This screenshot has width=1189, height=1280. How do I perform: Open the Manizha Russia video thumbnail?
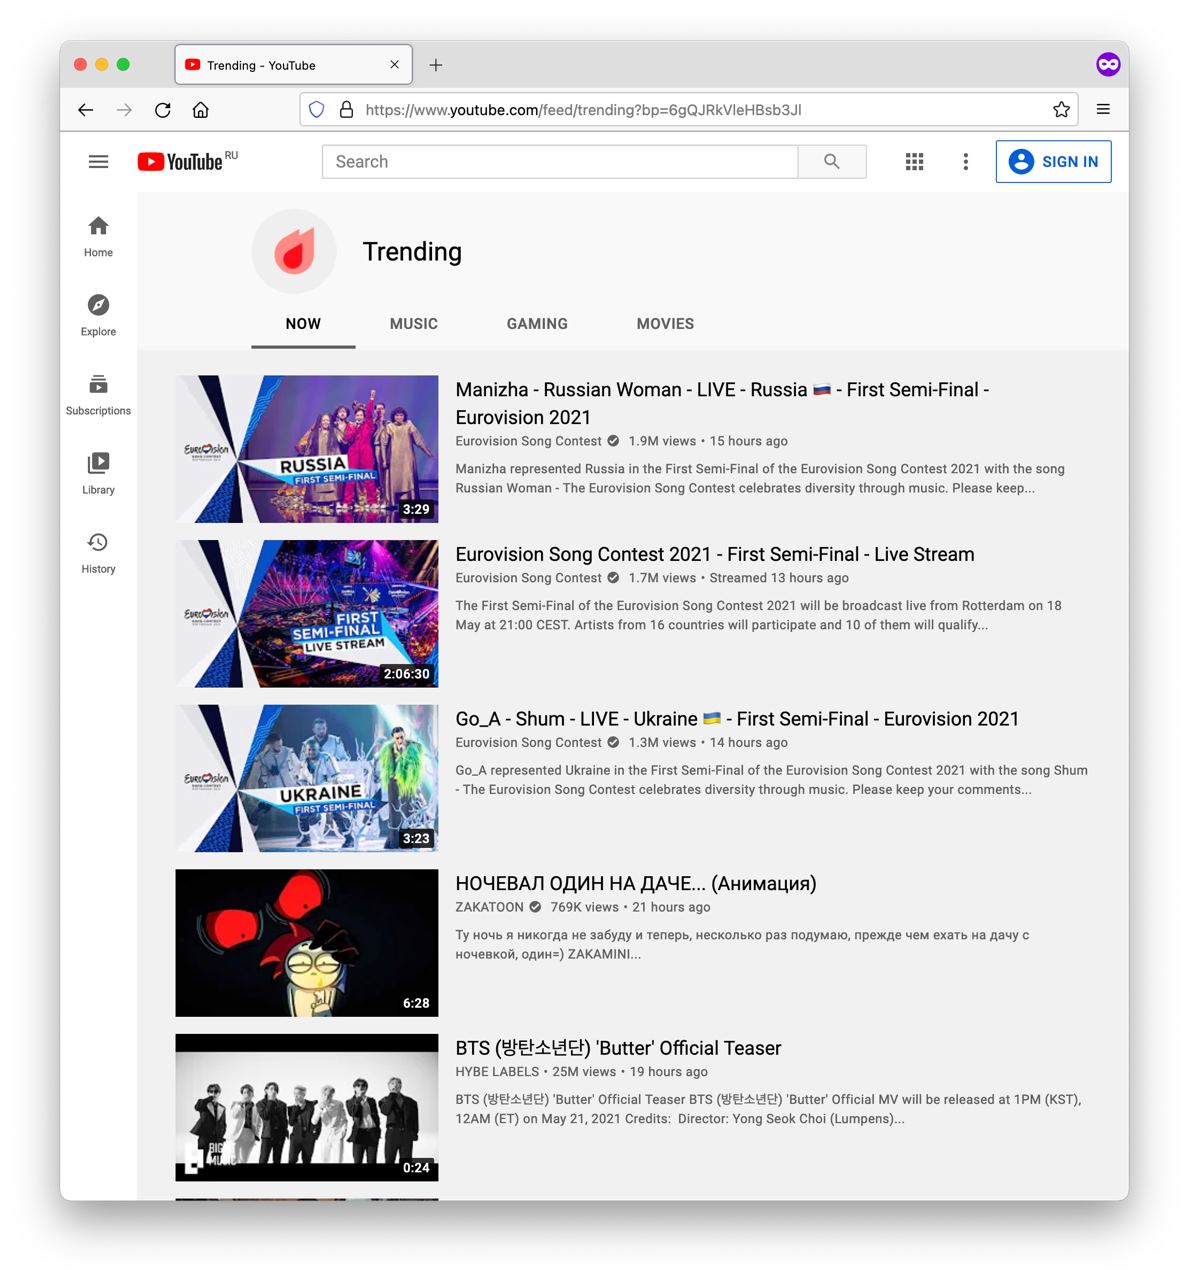307,449
